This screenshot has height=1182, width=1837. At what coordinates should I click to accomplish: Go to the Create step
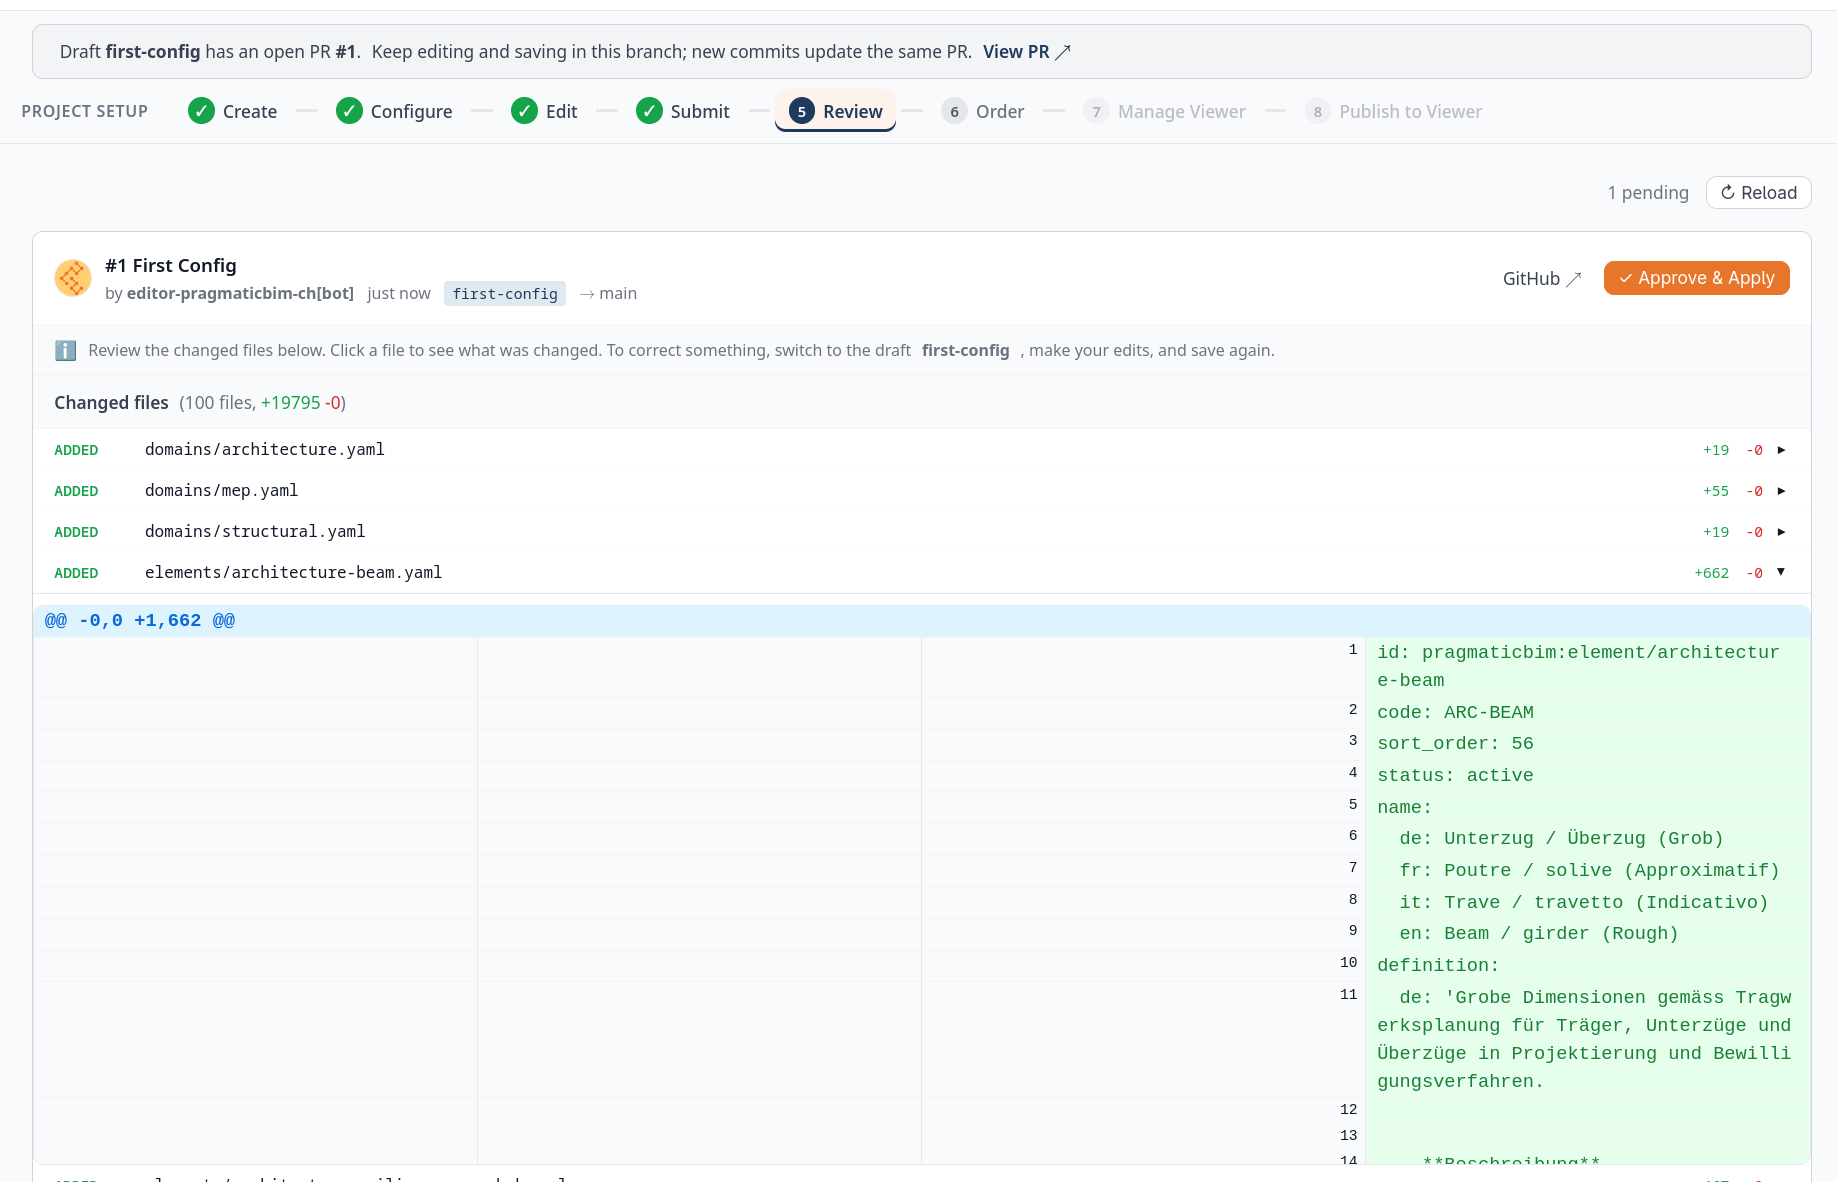pos(232,111)
